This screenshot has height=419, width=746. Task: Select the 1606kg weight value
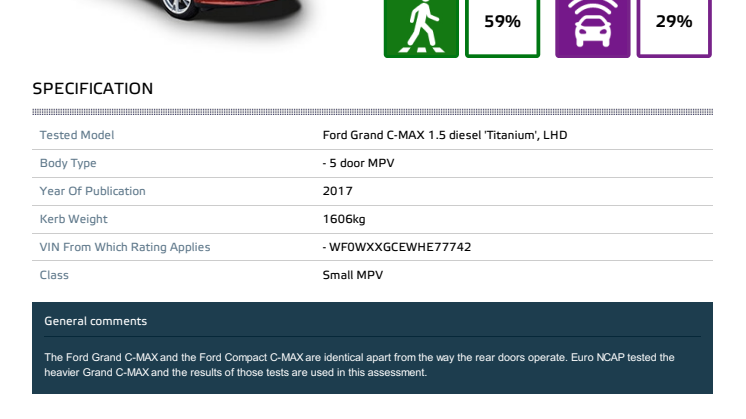tap(344, 219)
